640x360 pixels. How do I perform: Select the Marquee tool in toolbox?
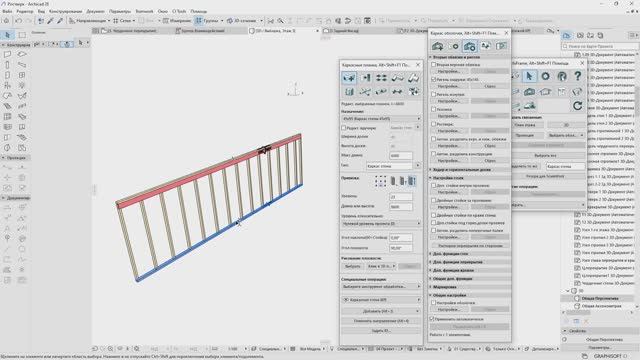(x=22, y=35)
